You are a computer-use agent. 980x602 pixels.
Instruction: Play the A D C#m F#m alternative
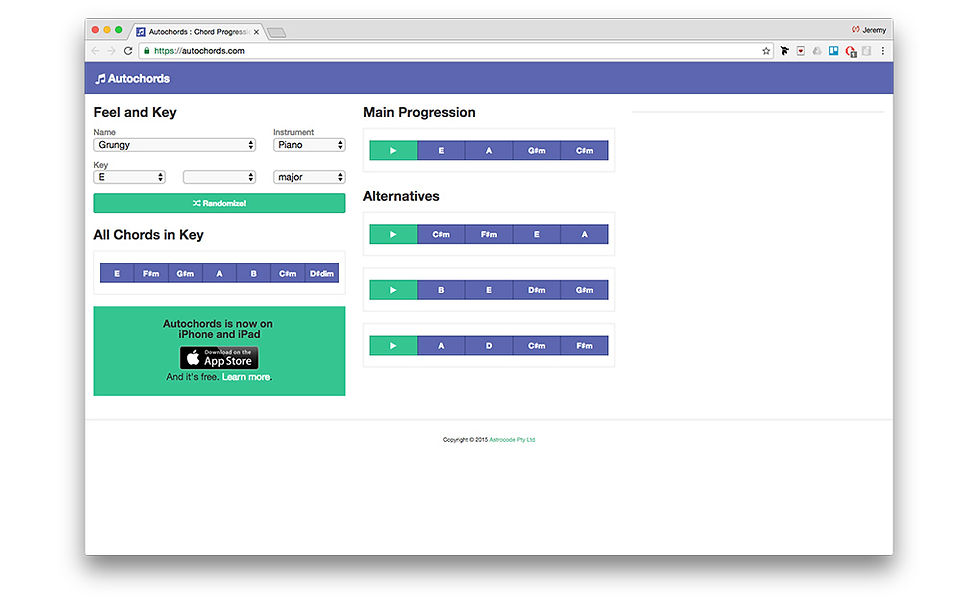tap(393, 346)
